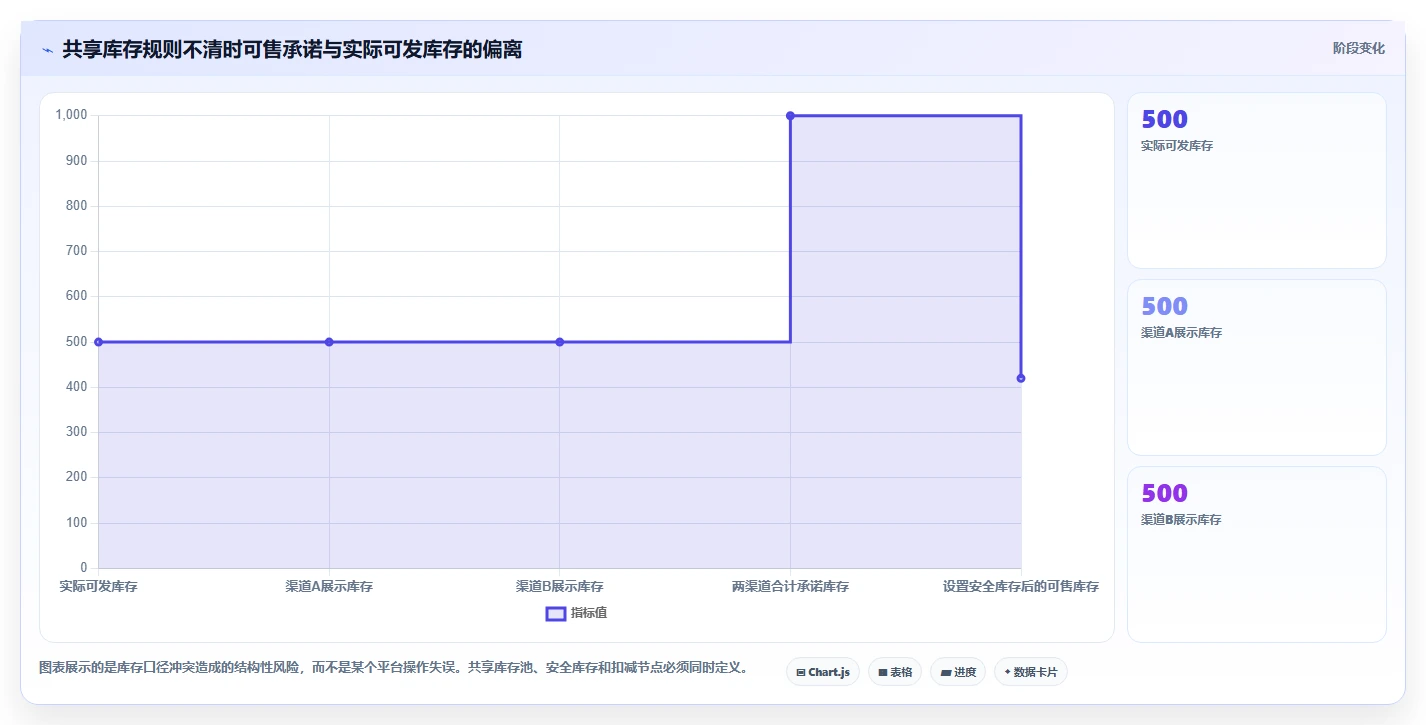Click the data point at 渠道A展示库存
This screenshot has height=725, width=1426.
click(329, 342)
